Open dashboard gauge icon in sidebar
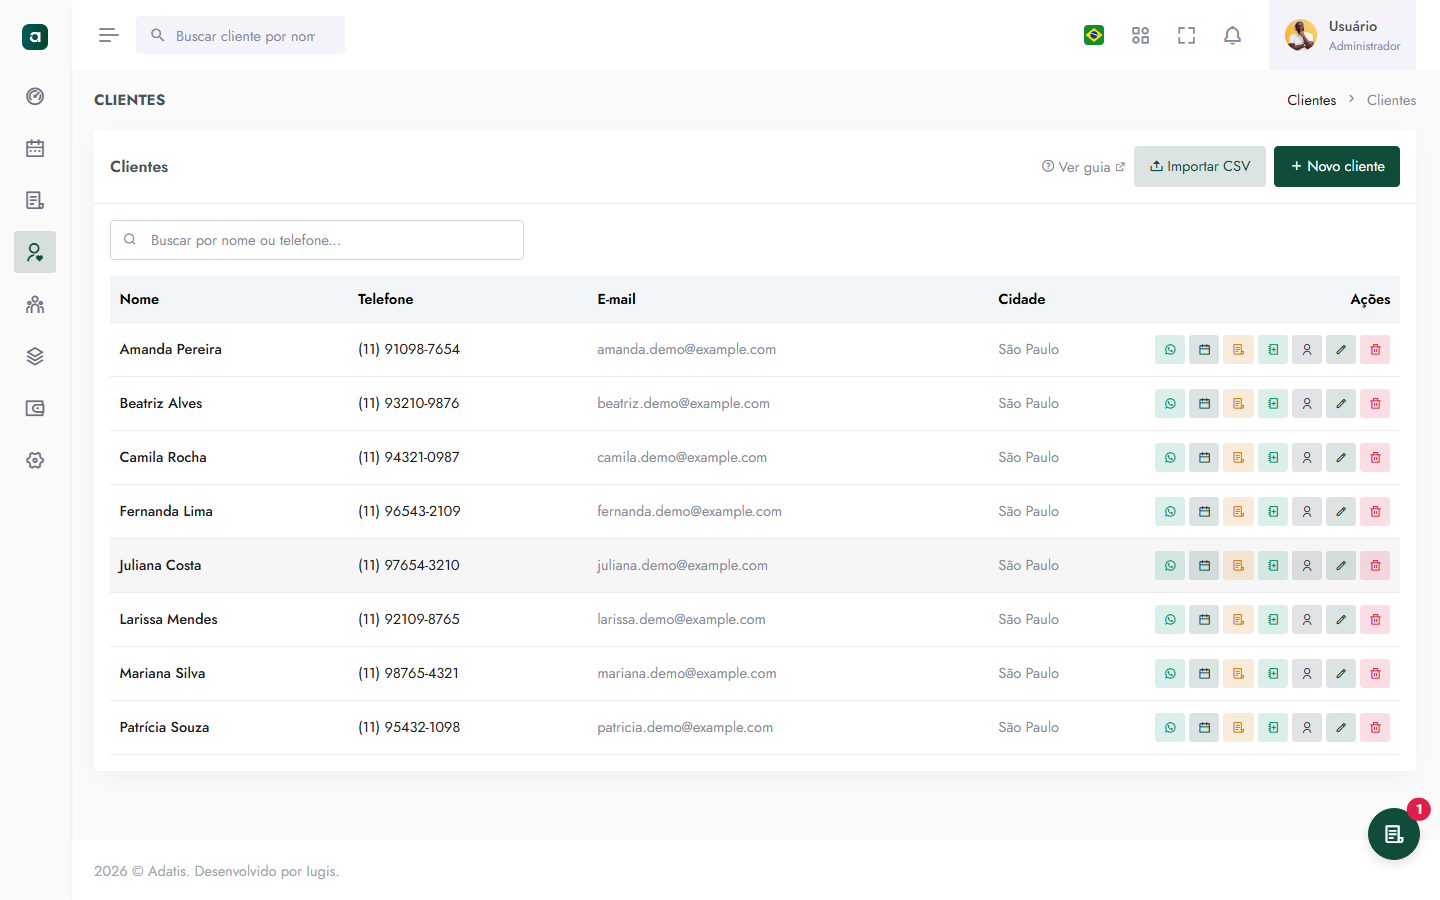This screenshot has height=900, width=1440. pos(35,96)
